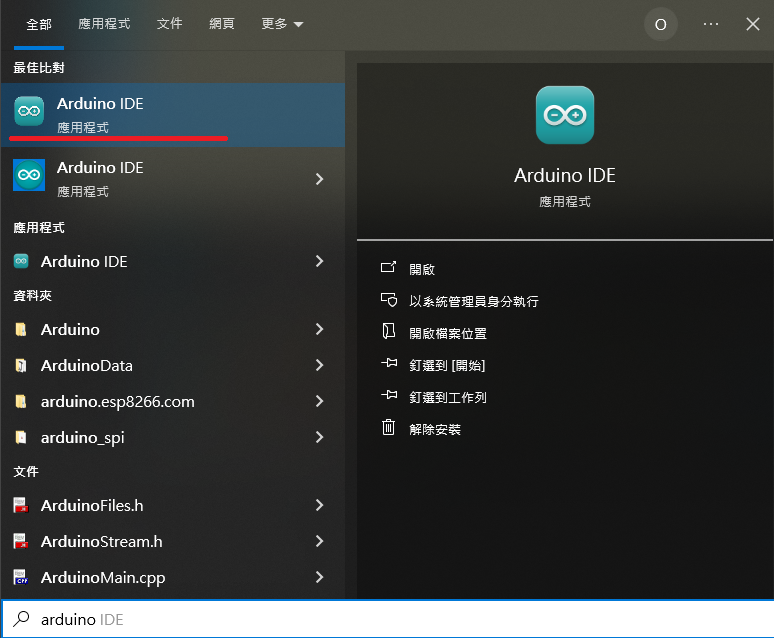Open the Arduino IDE best match result
Screen dimensions: 774x638
[173, 115]
